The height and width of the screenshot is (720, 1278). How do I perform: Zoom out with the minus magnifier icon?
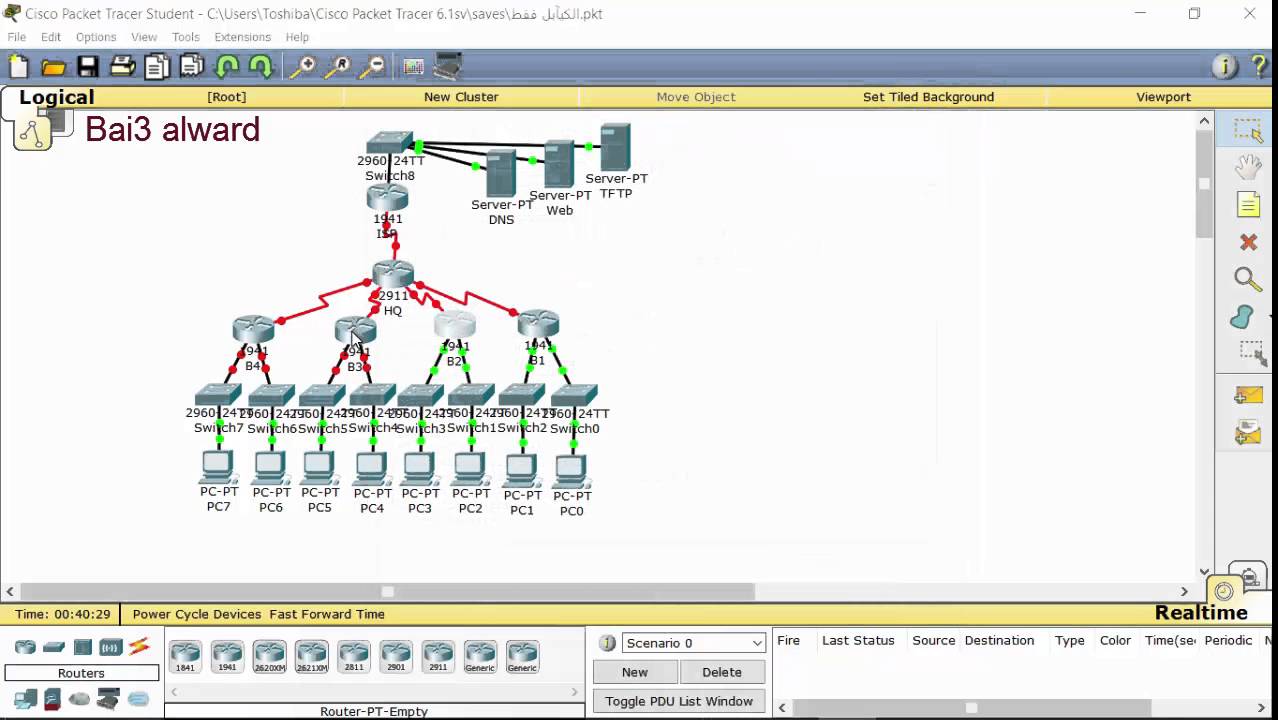coord(372,67)
